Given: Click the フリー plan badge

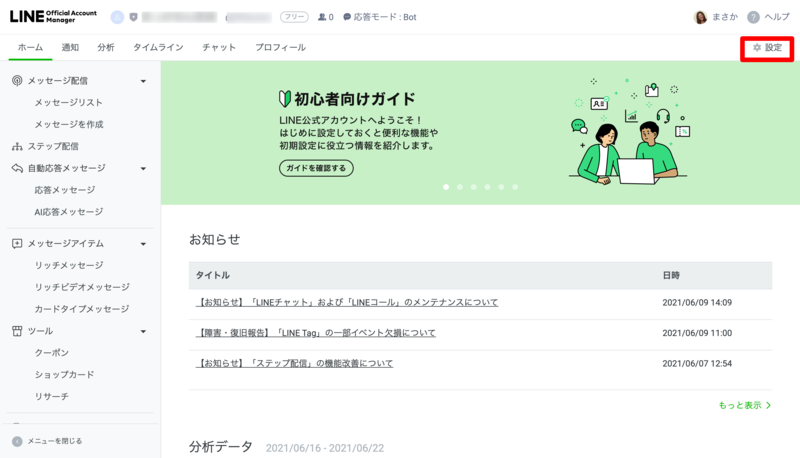Looking at the screenshot, I should point(294,17).
